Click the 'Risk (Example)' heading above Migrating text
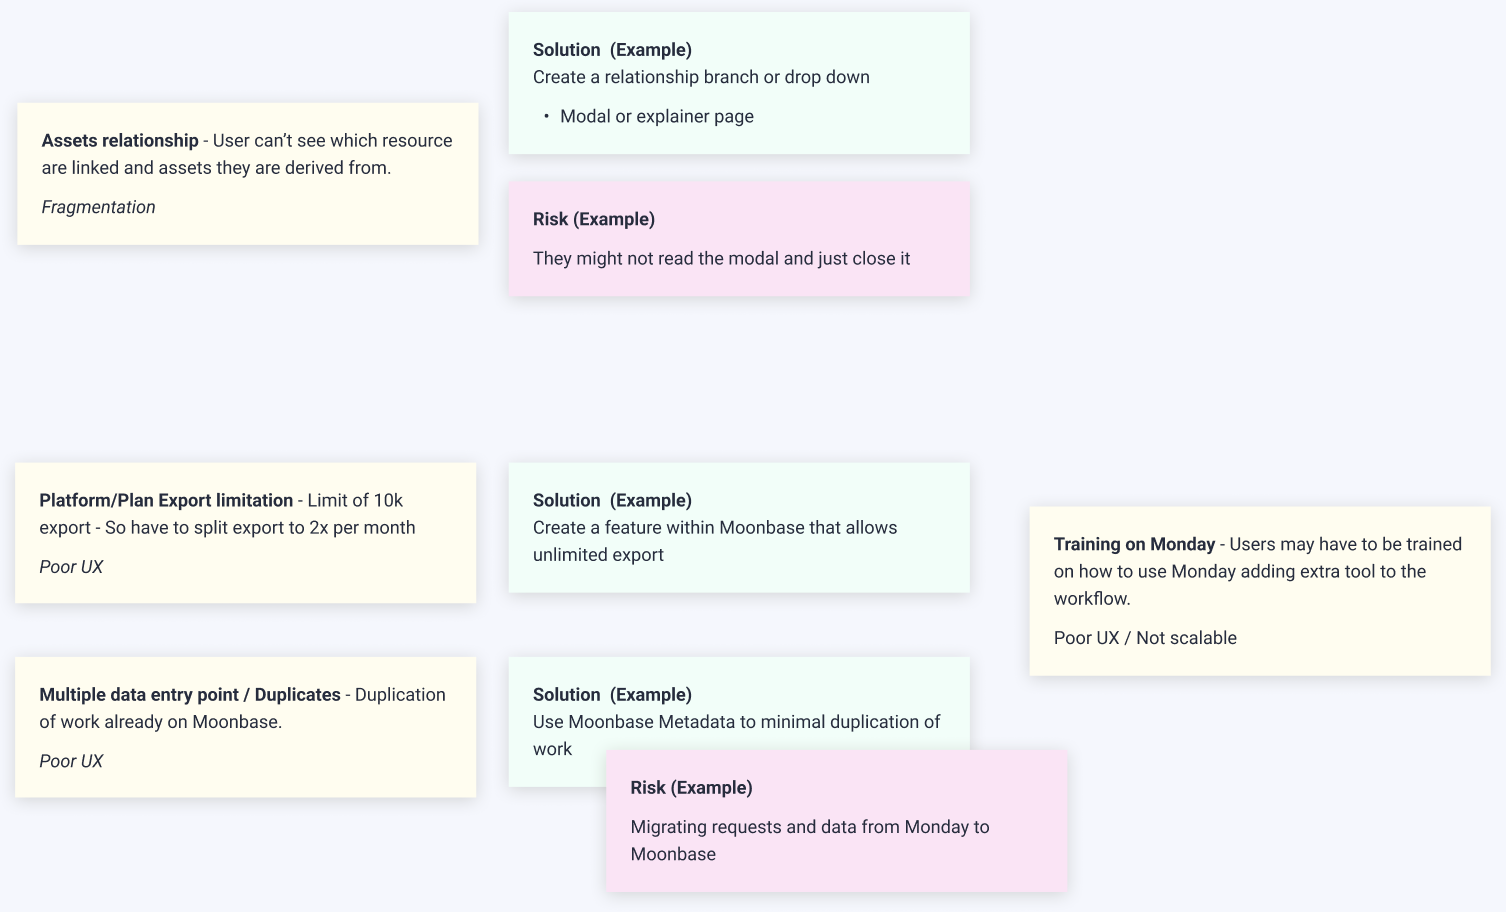1506x912 pixels. 691,788
